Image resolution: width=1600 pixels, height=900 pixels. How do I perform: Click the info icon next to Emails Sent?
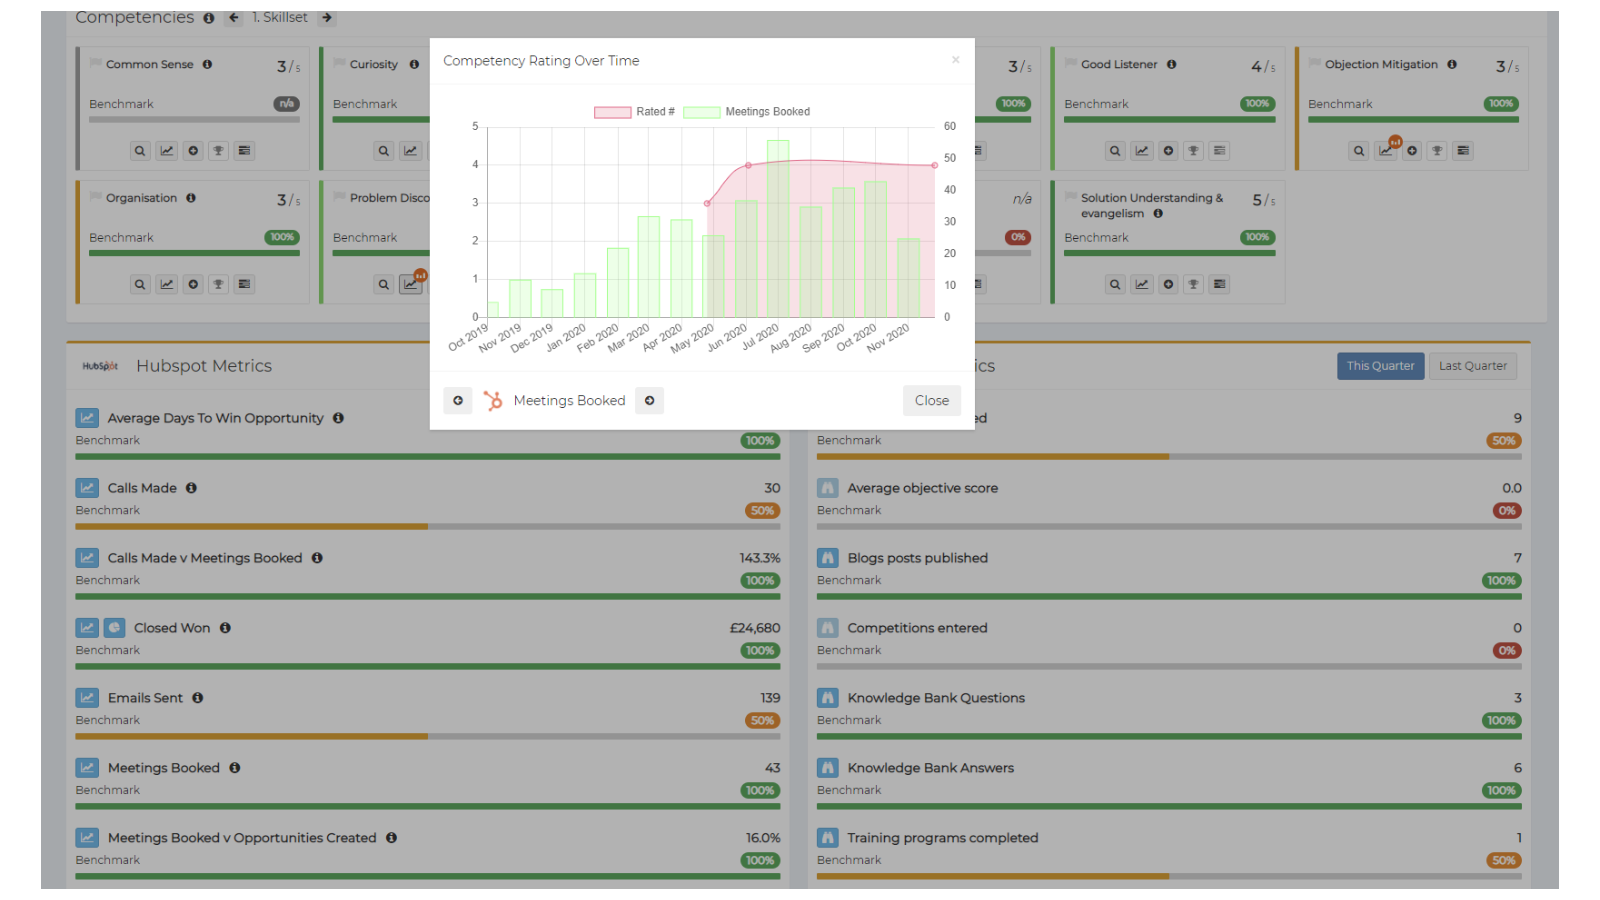[198, 698]
